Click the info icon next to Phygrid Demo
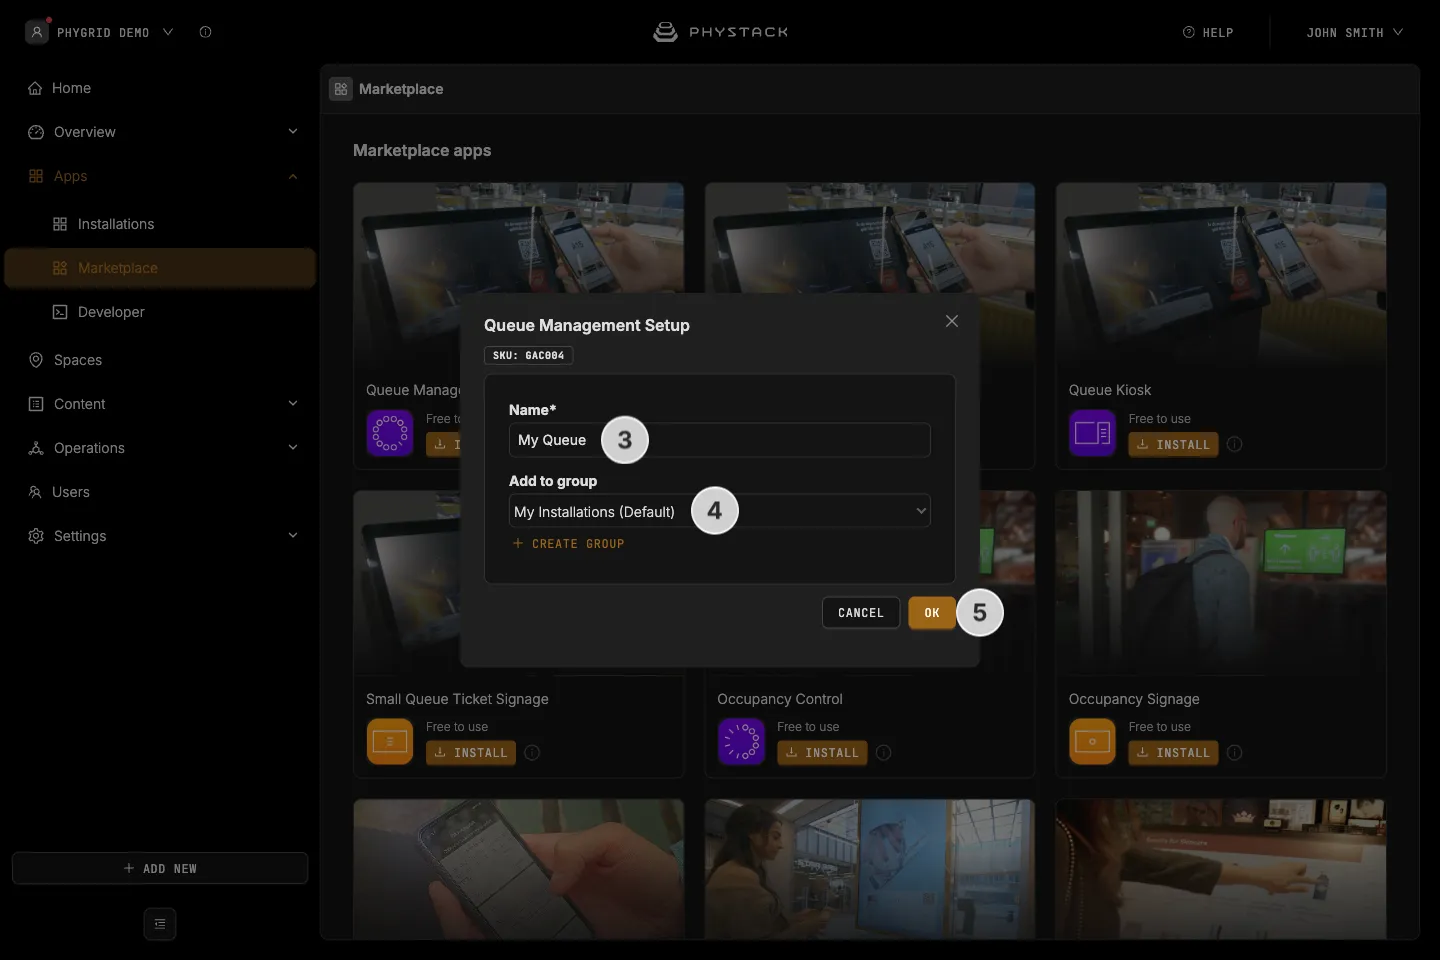1440x960 pixels. 205,32
